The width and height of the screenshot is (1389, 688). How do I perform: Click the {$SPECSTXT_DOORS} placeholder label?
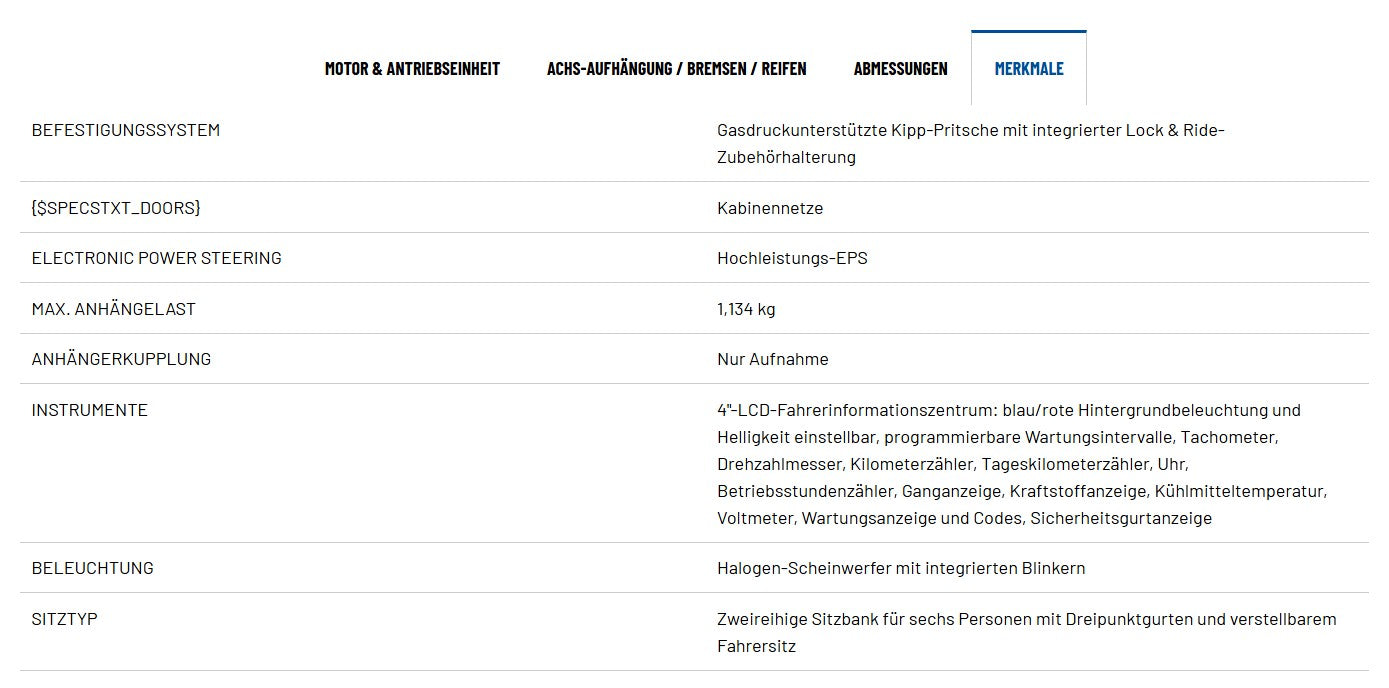tap(116, 208)
